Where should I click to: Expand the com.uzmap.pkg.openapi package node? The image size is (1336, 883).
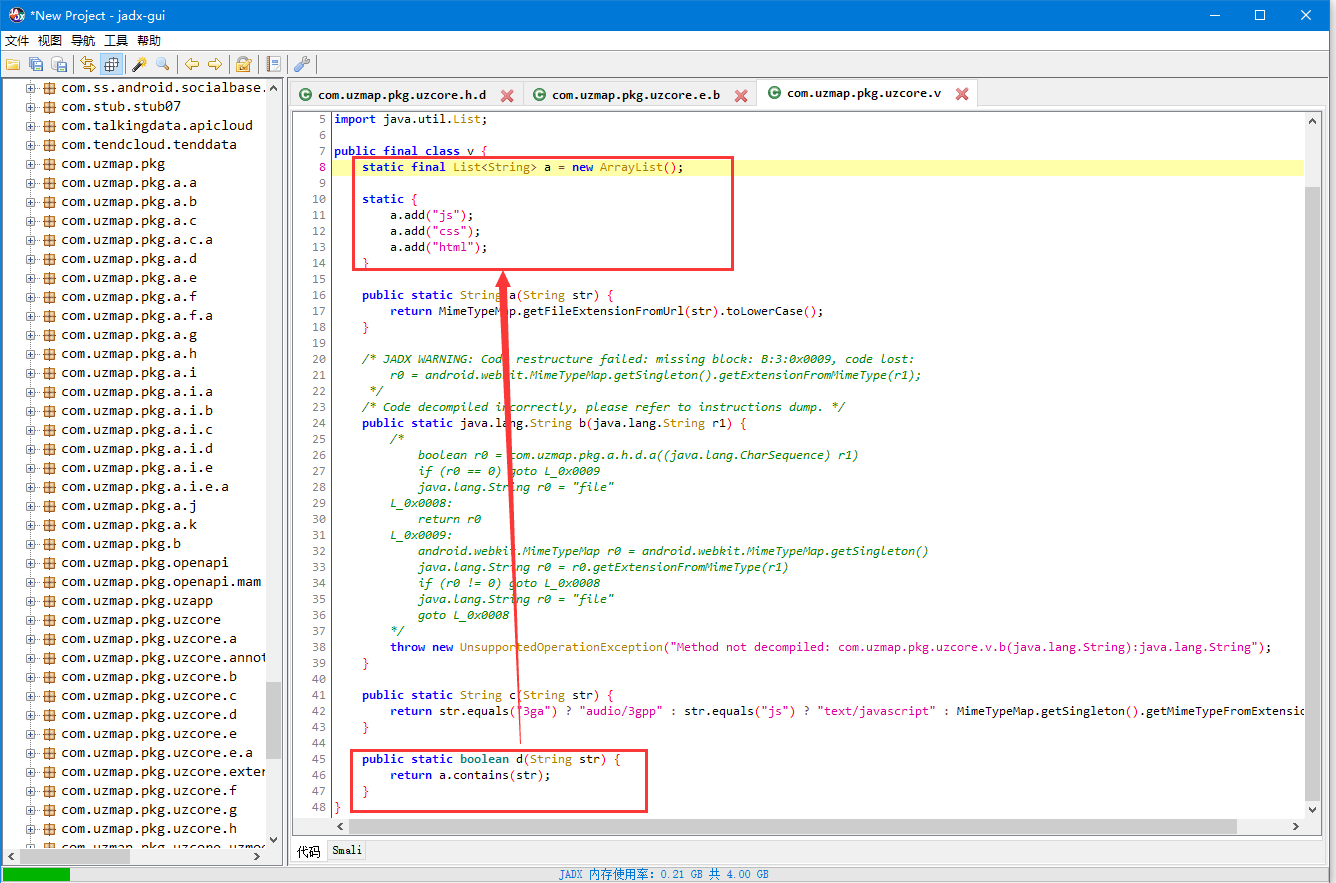[31, 563]
